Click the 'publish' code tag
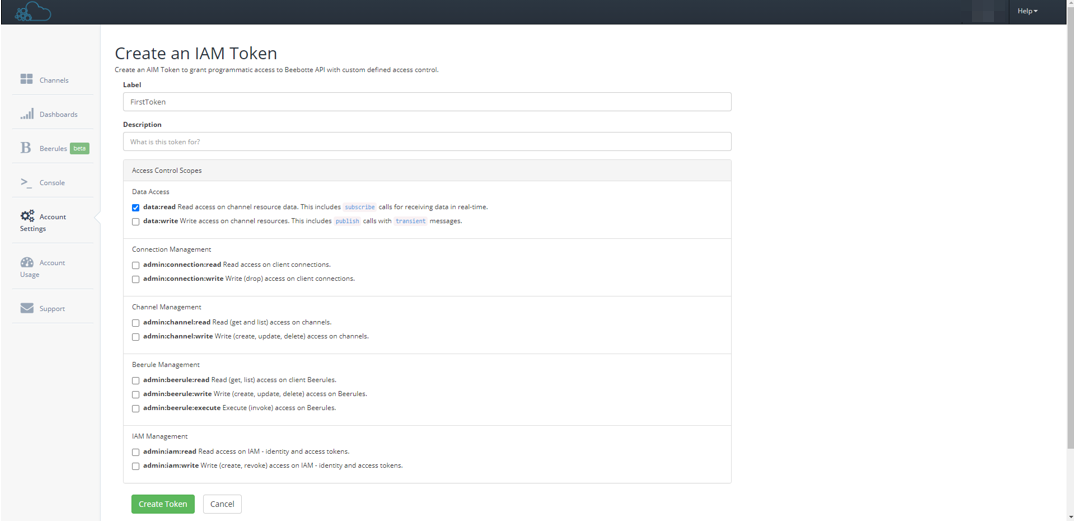The width and height of the screenshot is (1074, 521). (x=347, y=221)
